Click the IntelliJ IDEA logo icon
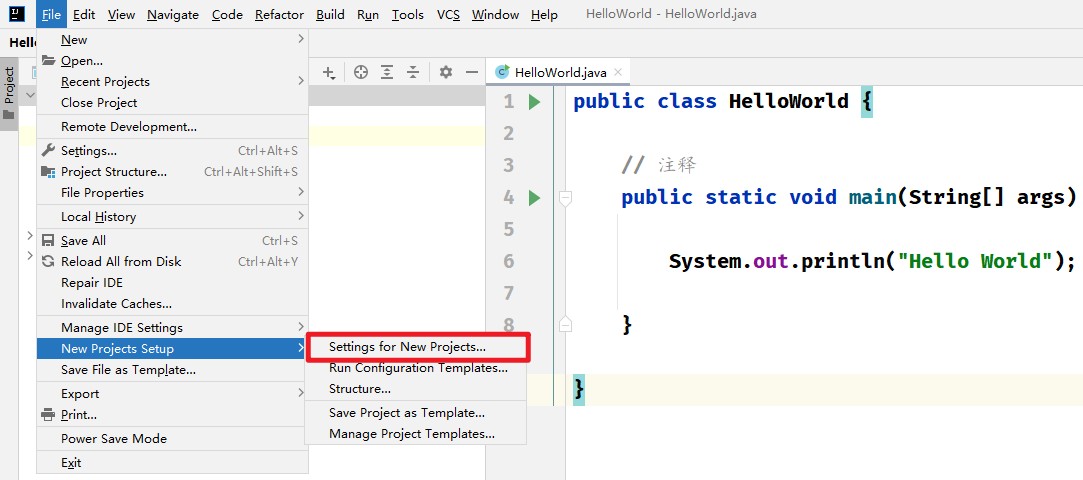Screen dimensions: 1083x480 click(x=18, y=14)
